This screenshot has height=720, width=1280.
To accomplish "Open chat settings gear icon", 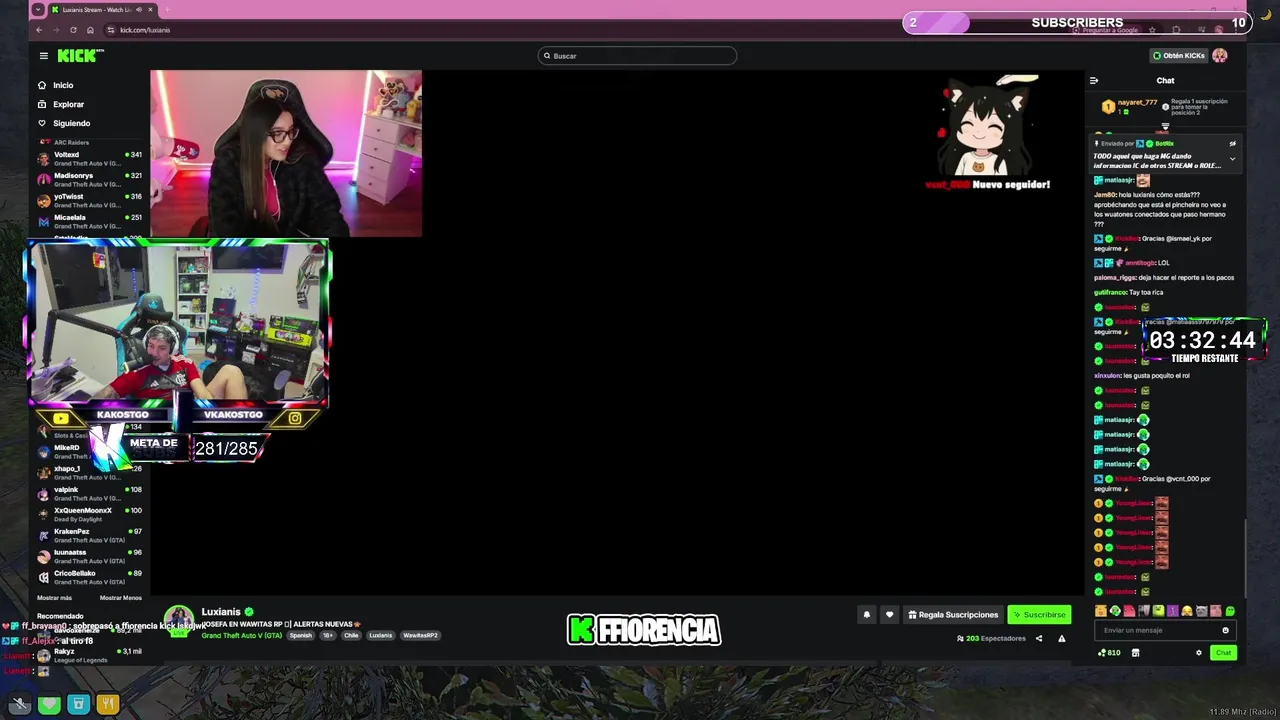I will tap(1199, 653).
